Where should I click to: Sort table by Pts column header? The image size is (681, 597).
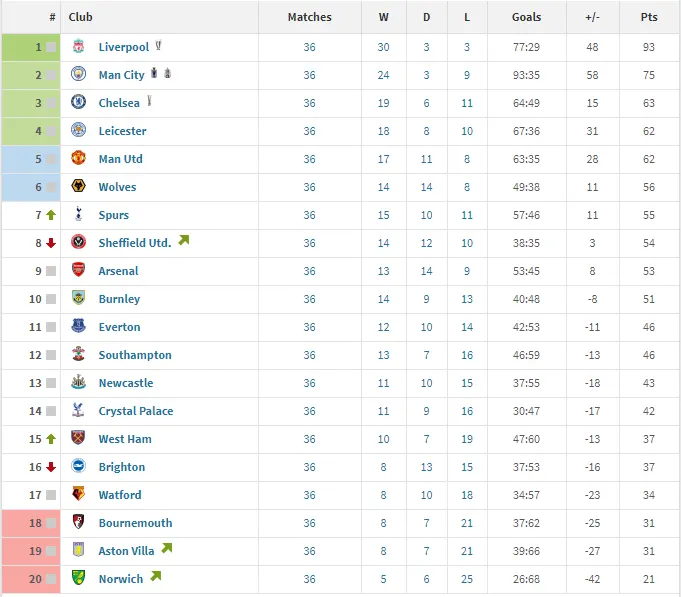coord(650,17)
